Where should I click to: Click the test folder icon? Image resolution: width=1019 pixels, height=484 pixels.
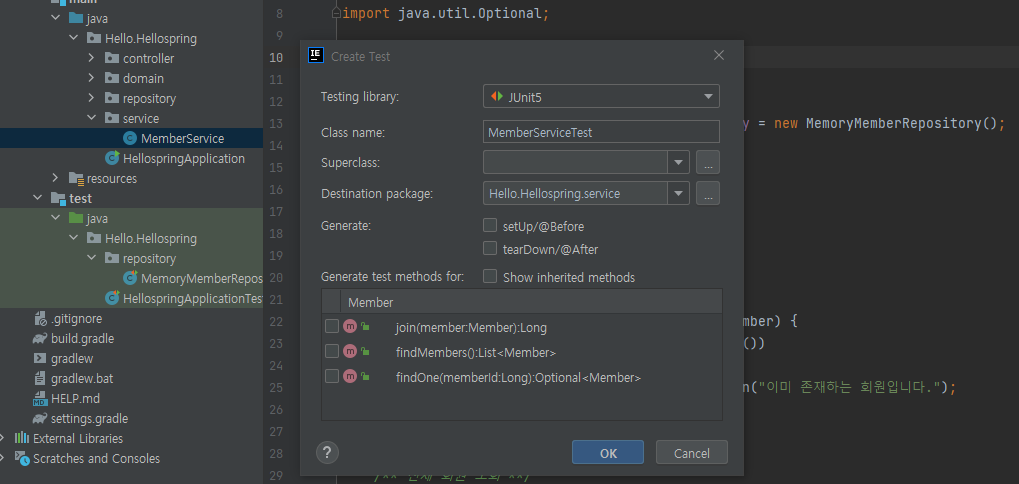pyautogui.click(x=58, y=199)
